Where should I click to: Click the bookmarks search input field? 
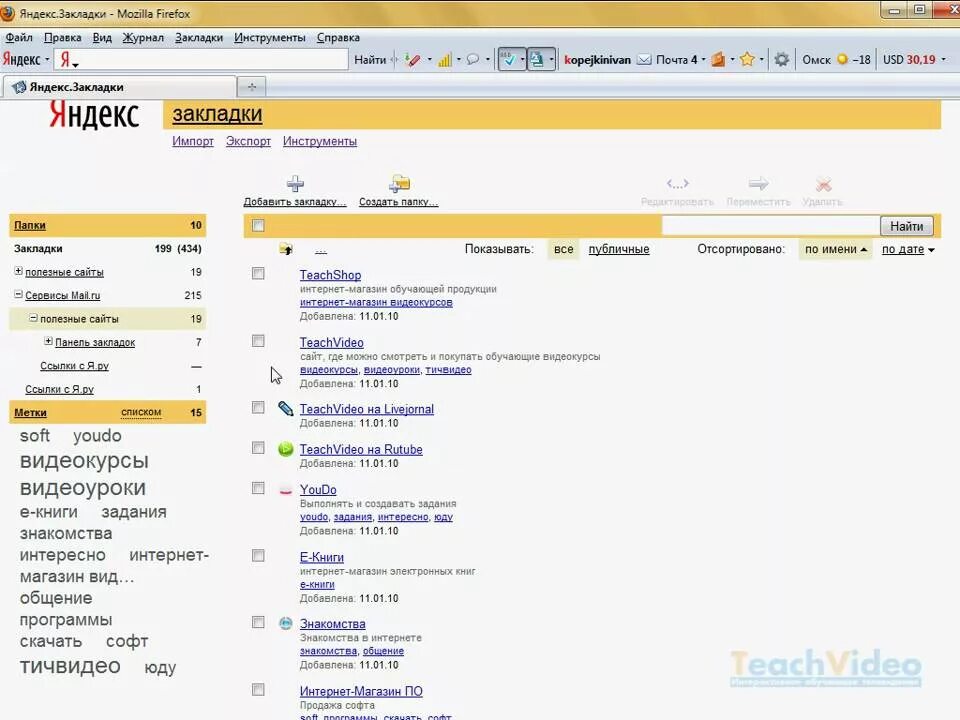pos(770,226)
